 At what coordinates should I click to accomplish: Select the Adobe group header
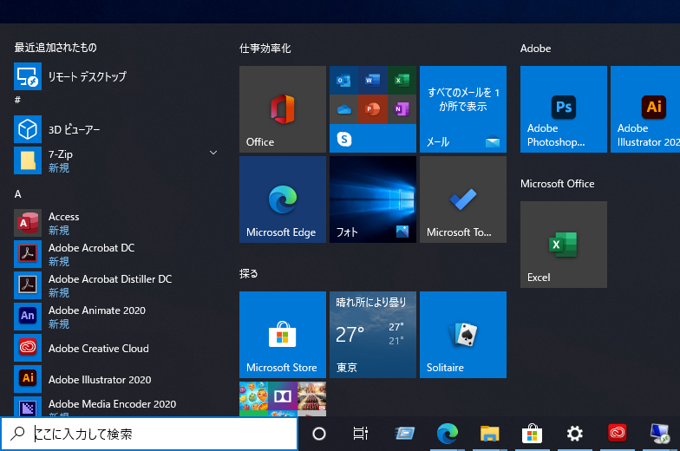click(536, 48)
